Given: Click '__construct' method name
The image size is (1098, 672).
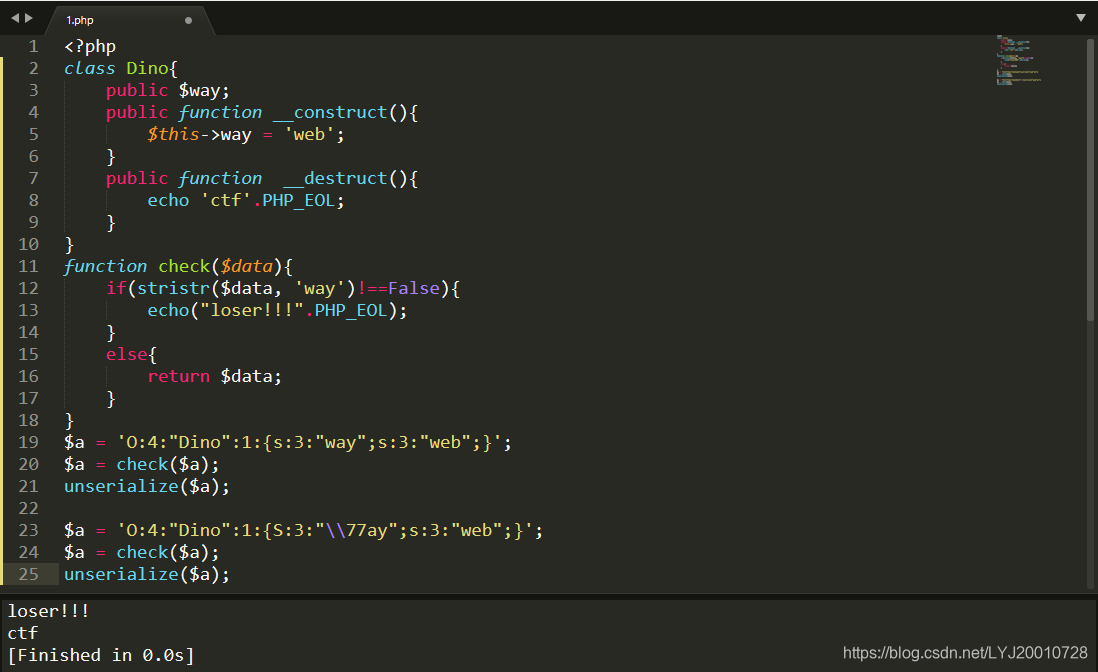Looking at the screenshot, I should pyautogui.click(x=330, y=113).
